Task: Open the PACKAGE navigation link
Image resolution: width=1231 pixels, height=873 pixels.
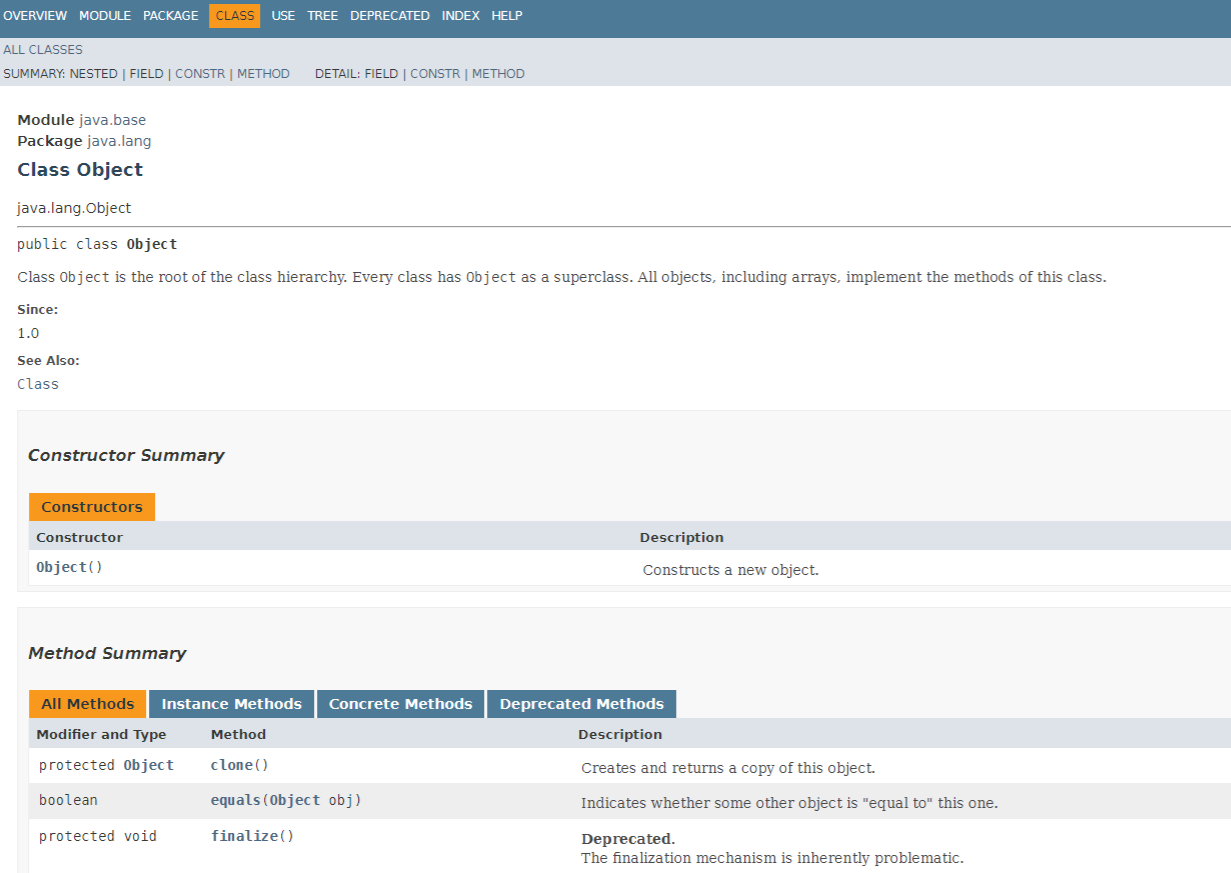Action: (x=171, y=16)
